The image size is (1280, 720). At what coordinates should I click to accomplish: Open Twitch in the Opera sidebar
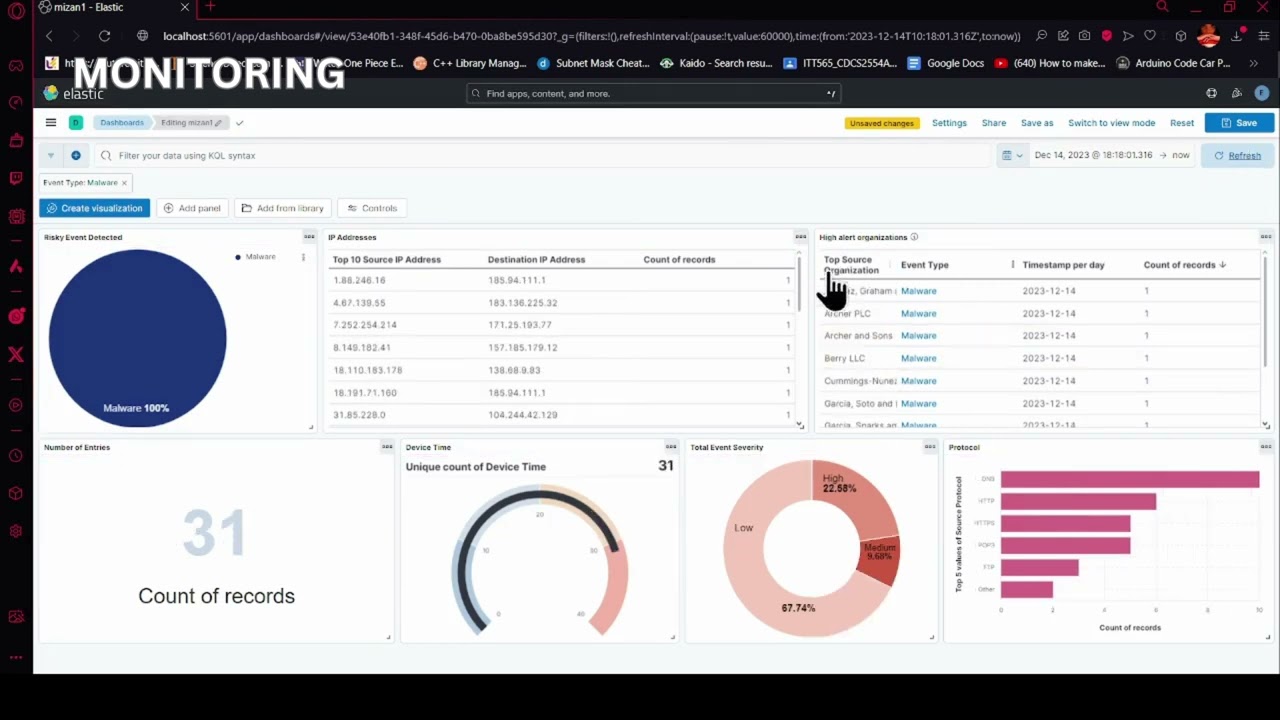16,178
